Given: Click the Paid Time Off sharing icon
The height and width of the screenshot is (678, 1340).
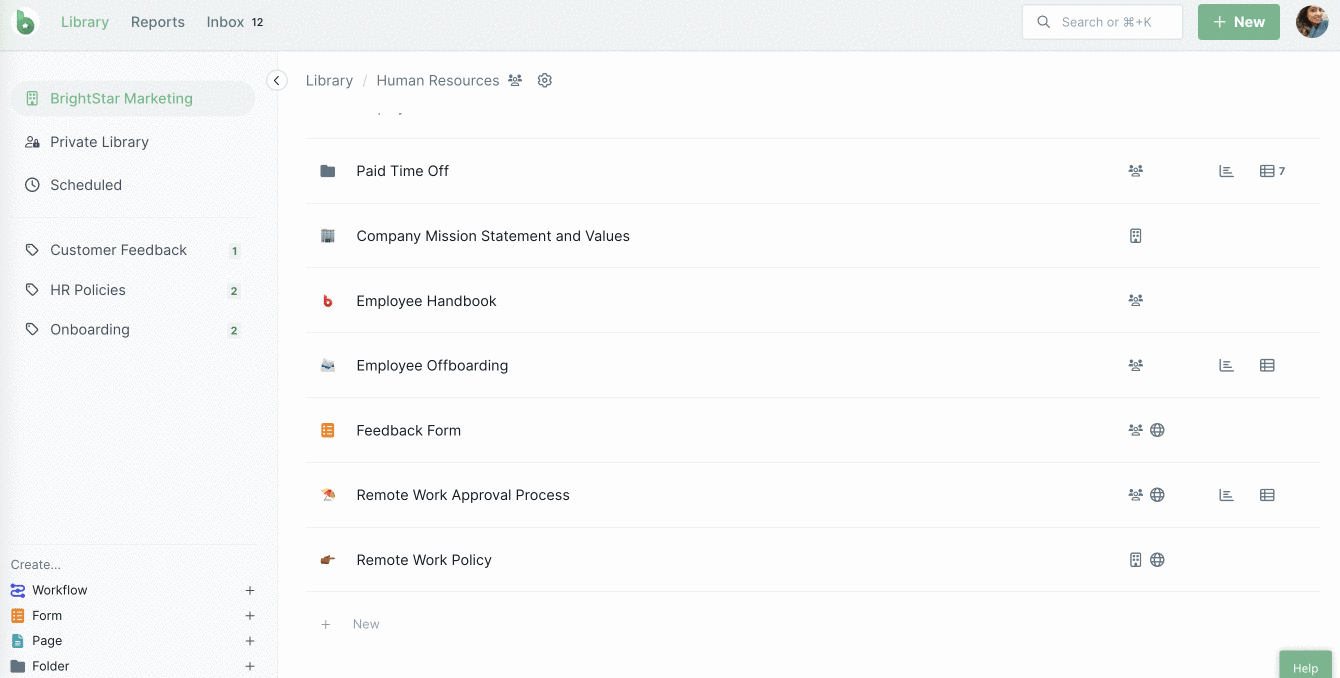Looking at the screenshot, I should (x=1136, y=171).
